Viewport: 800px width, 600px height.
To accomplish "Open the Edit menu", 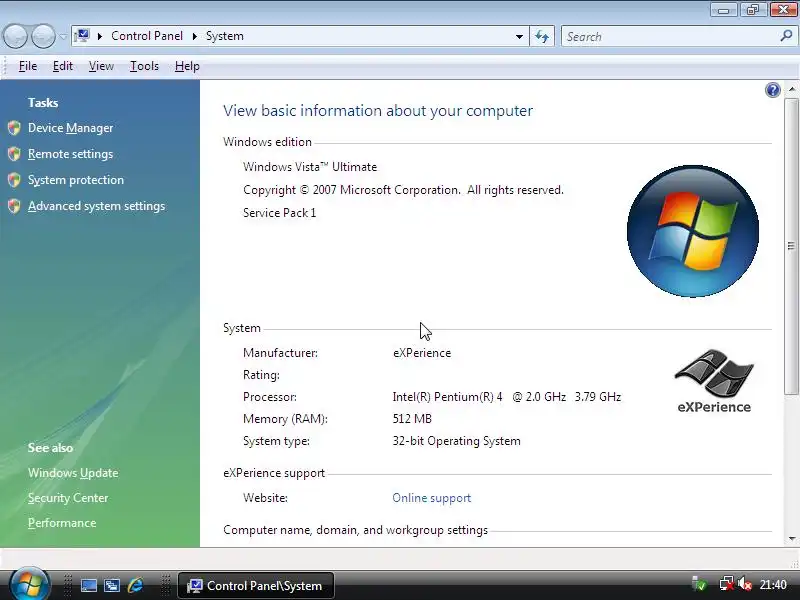I will 63,66.
